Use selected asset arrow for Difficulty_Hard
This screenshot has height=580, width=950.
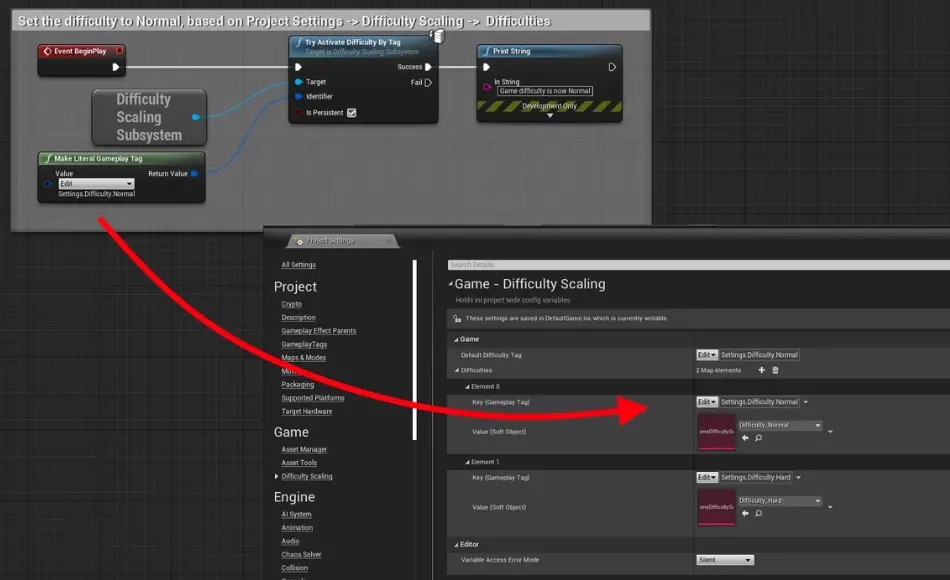pyautogui.click(x=745, y=513)
